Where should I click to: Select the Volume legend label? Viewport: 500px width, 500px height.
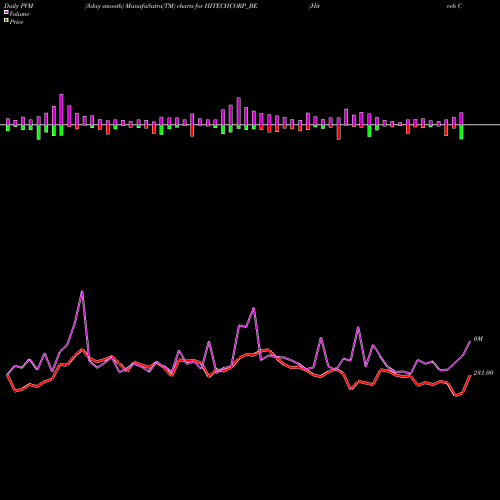click(x=19, y=14)
